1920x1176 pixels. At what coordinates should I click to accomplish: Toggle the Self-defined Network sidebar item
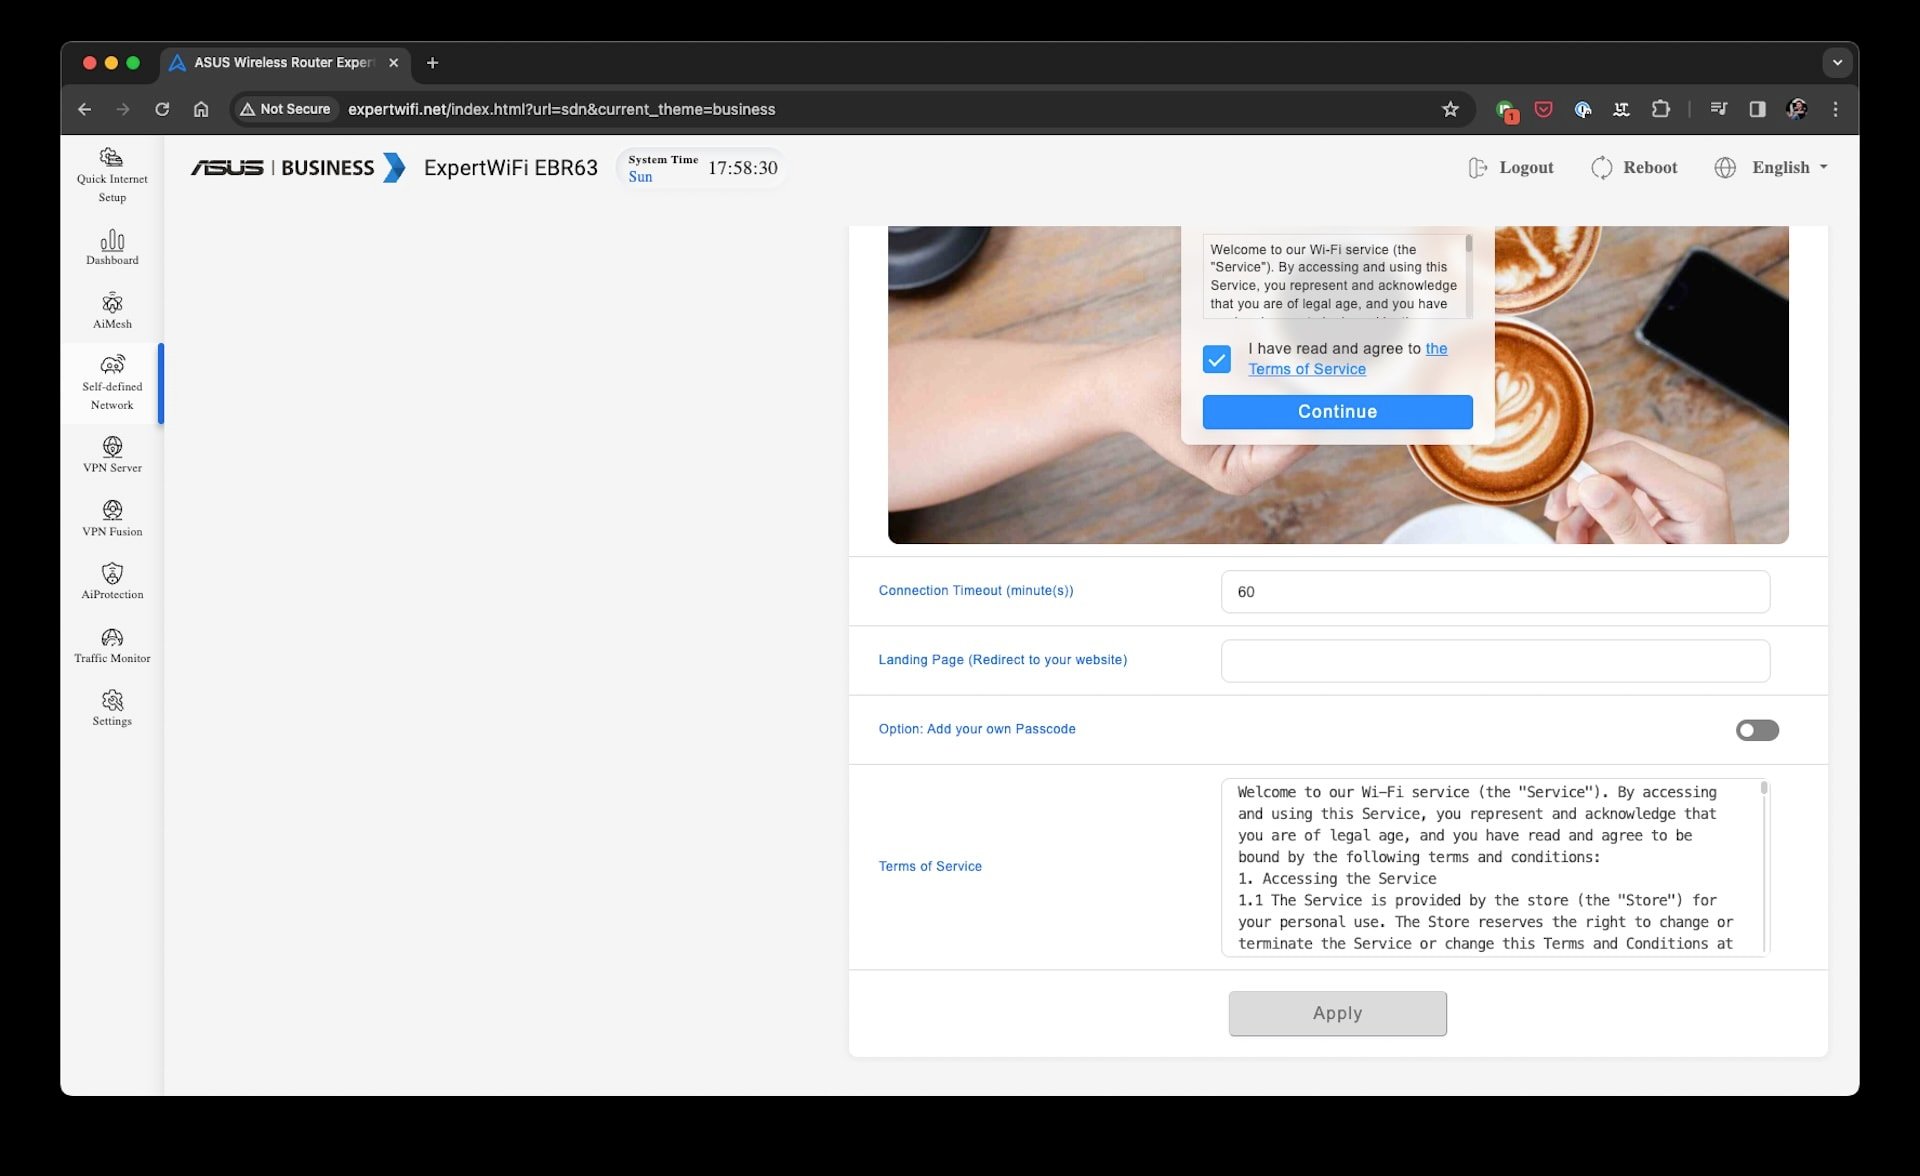point(111,382)
